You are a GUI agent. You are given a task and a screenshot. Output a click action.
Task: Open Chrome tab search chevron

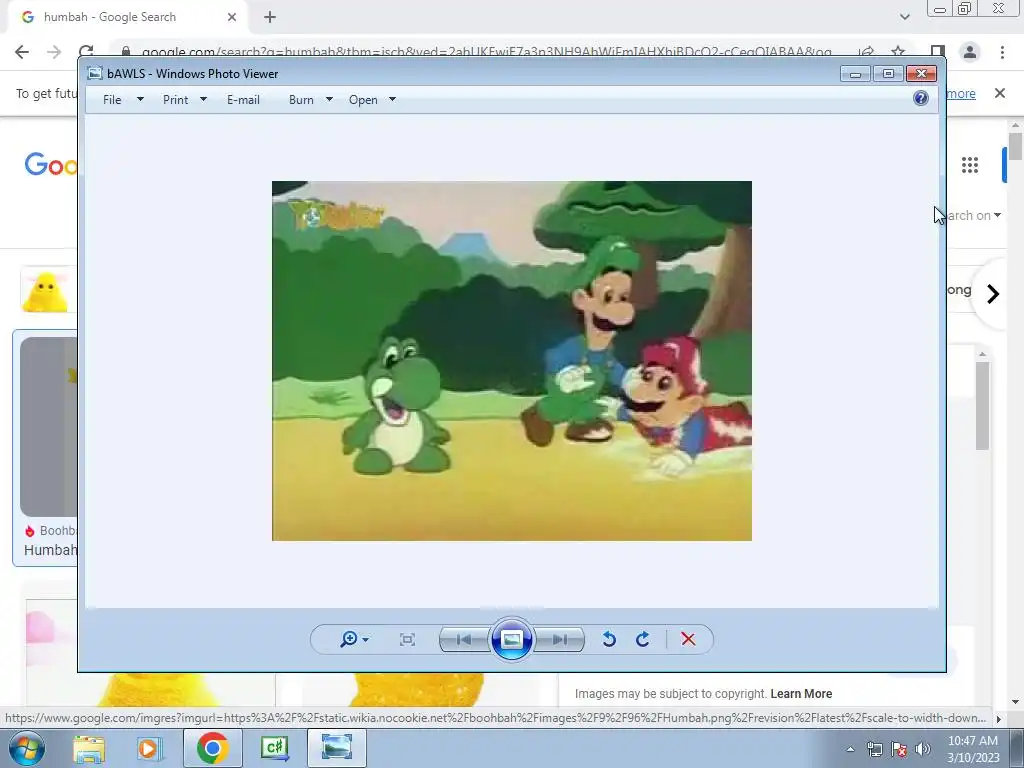tap(904, 17)
